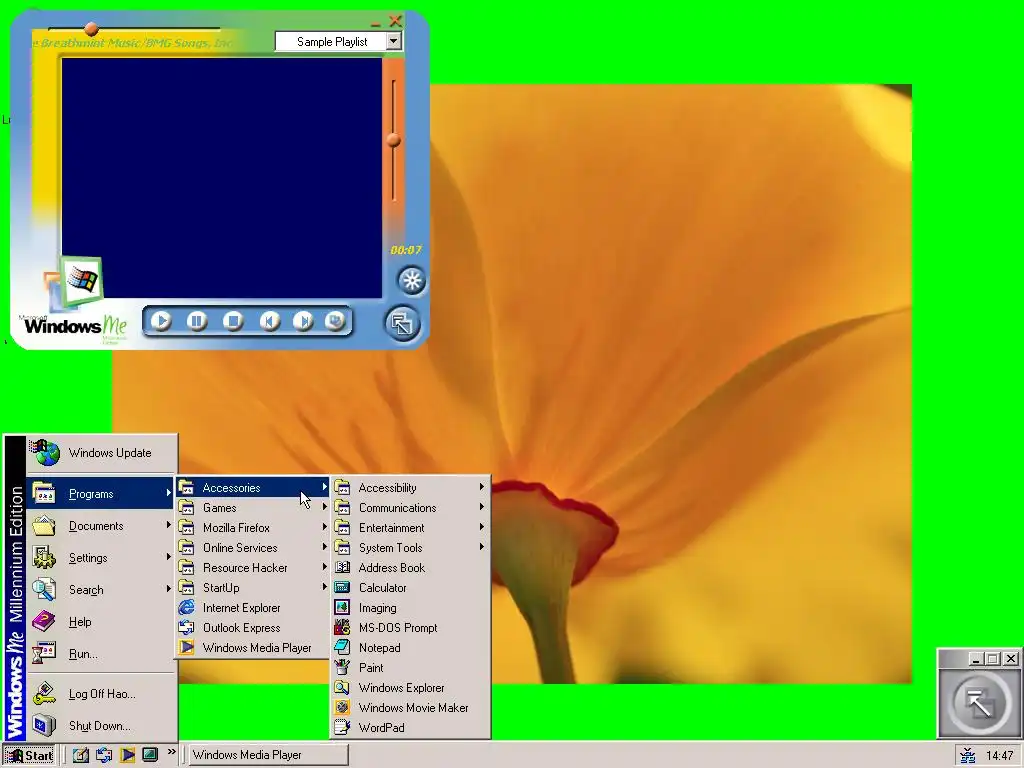The height and width of the screenshot is (768, 1024).
Task: Expand Online Services submenu arrow
Action: pyautogui.click(x=325, y=547)
